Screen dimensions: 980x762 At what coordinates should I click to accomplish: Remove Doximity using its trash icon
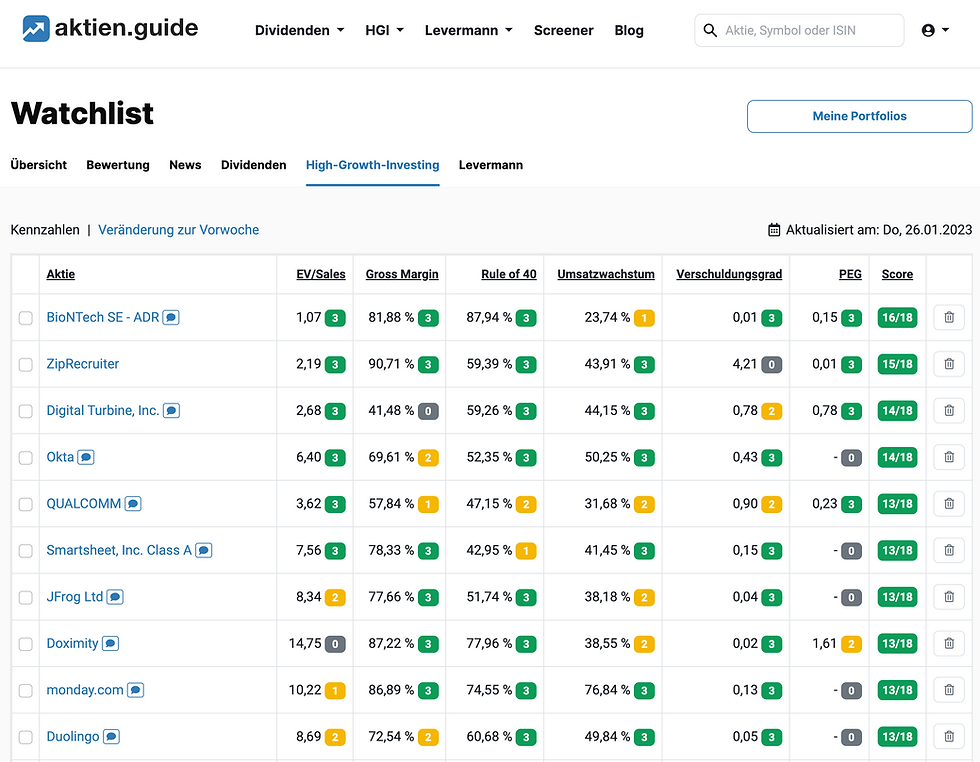point(949,644)
